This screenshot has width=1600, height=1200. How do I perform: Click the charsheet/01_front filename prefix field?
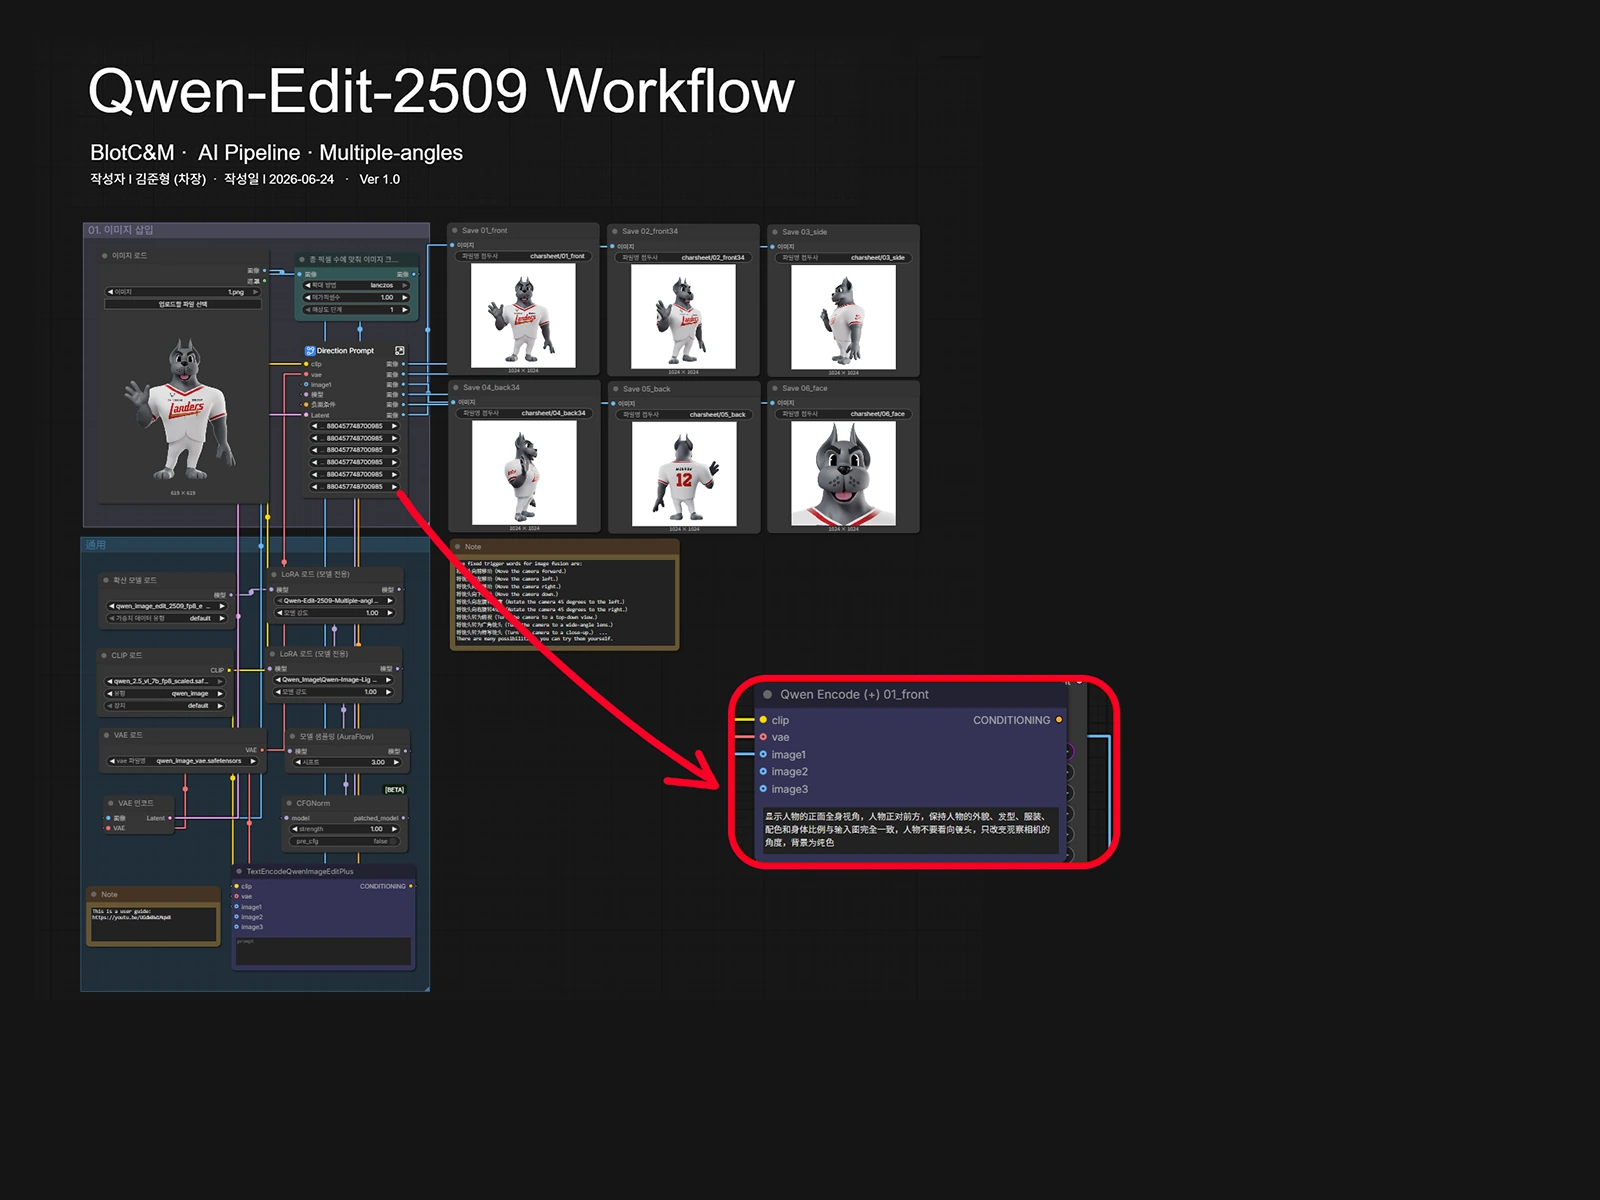pos(523,256)
